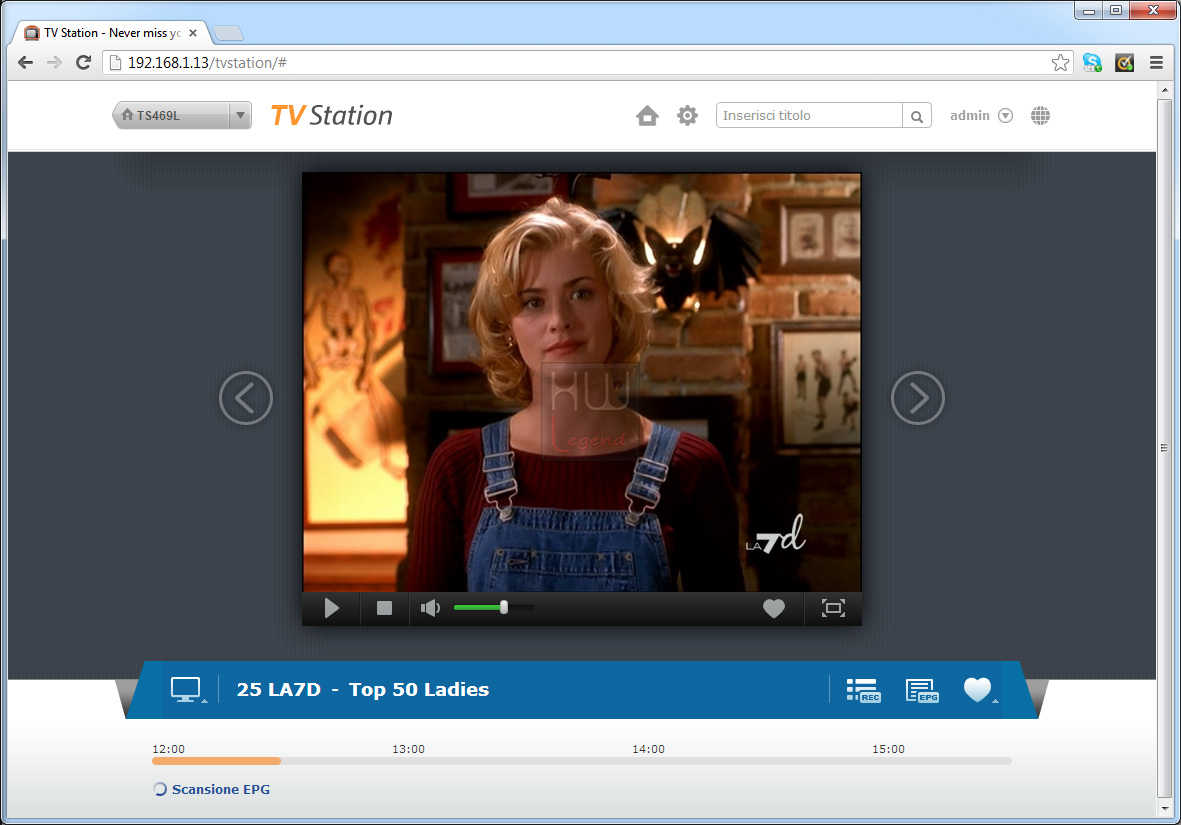Screen dimensions: 1181x825
Task: Open language selection globe icon
Action: click(x=1040, y=115)
